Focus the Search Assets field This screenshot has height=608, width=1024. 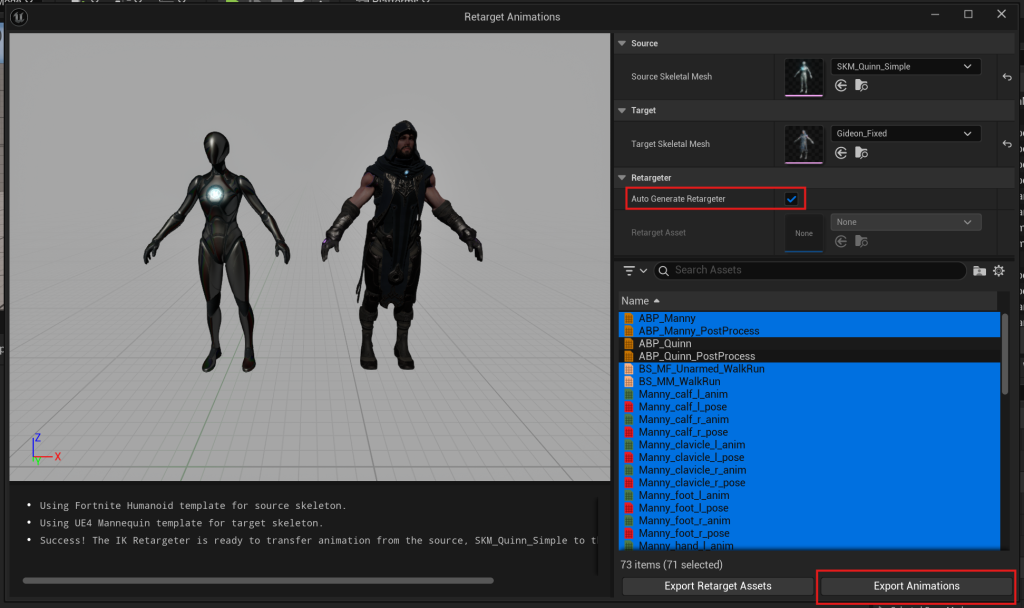coord(810,270)
